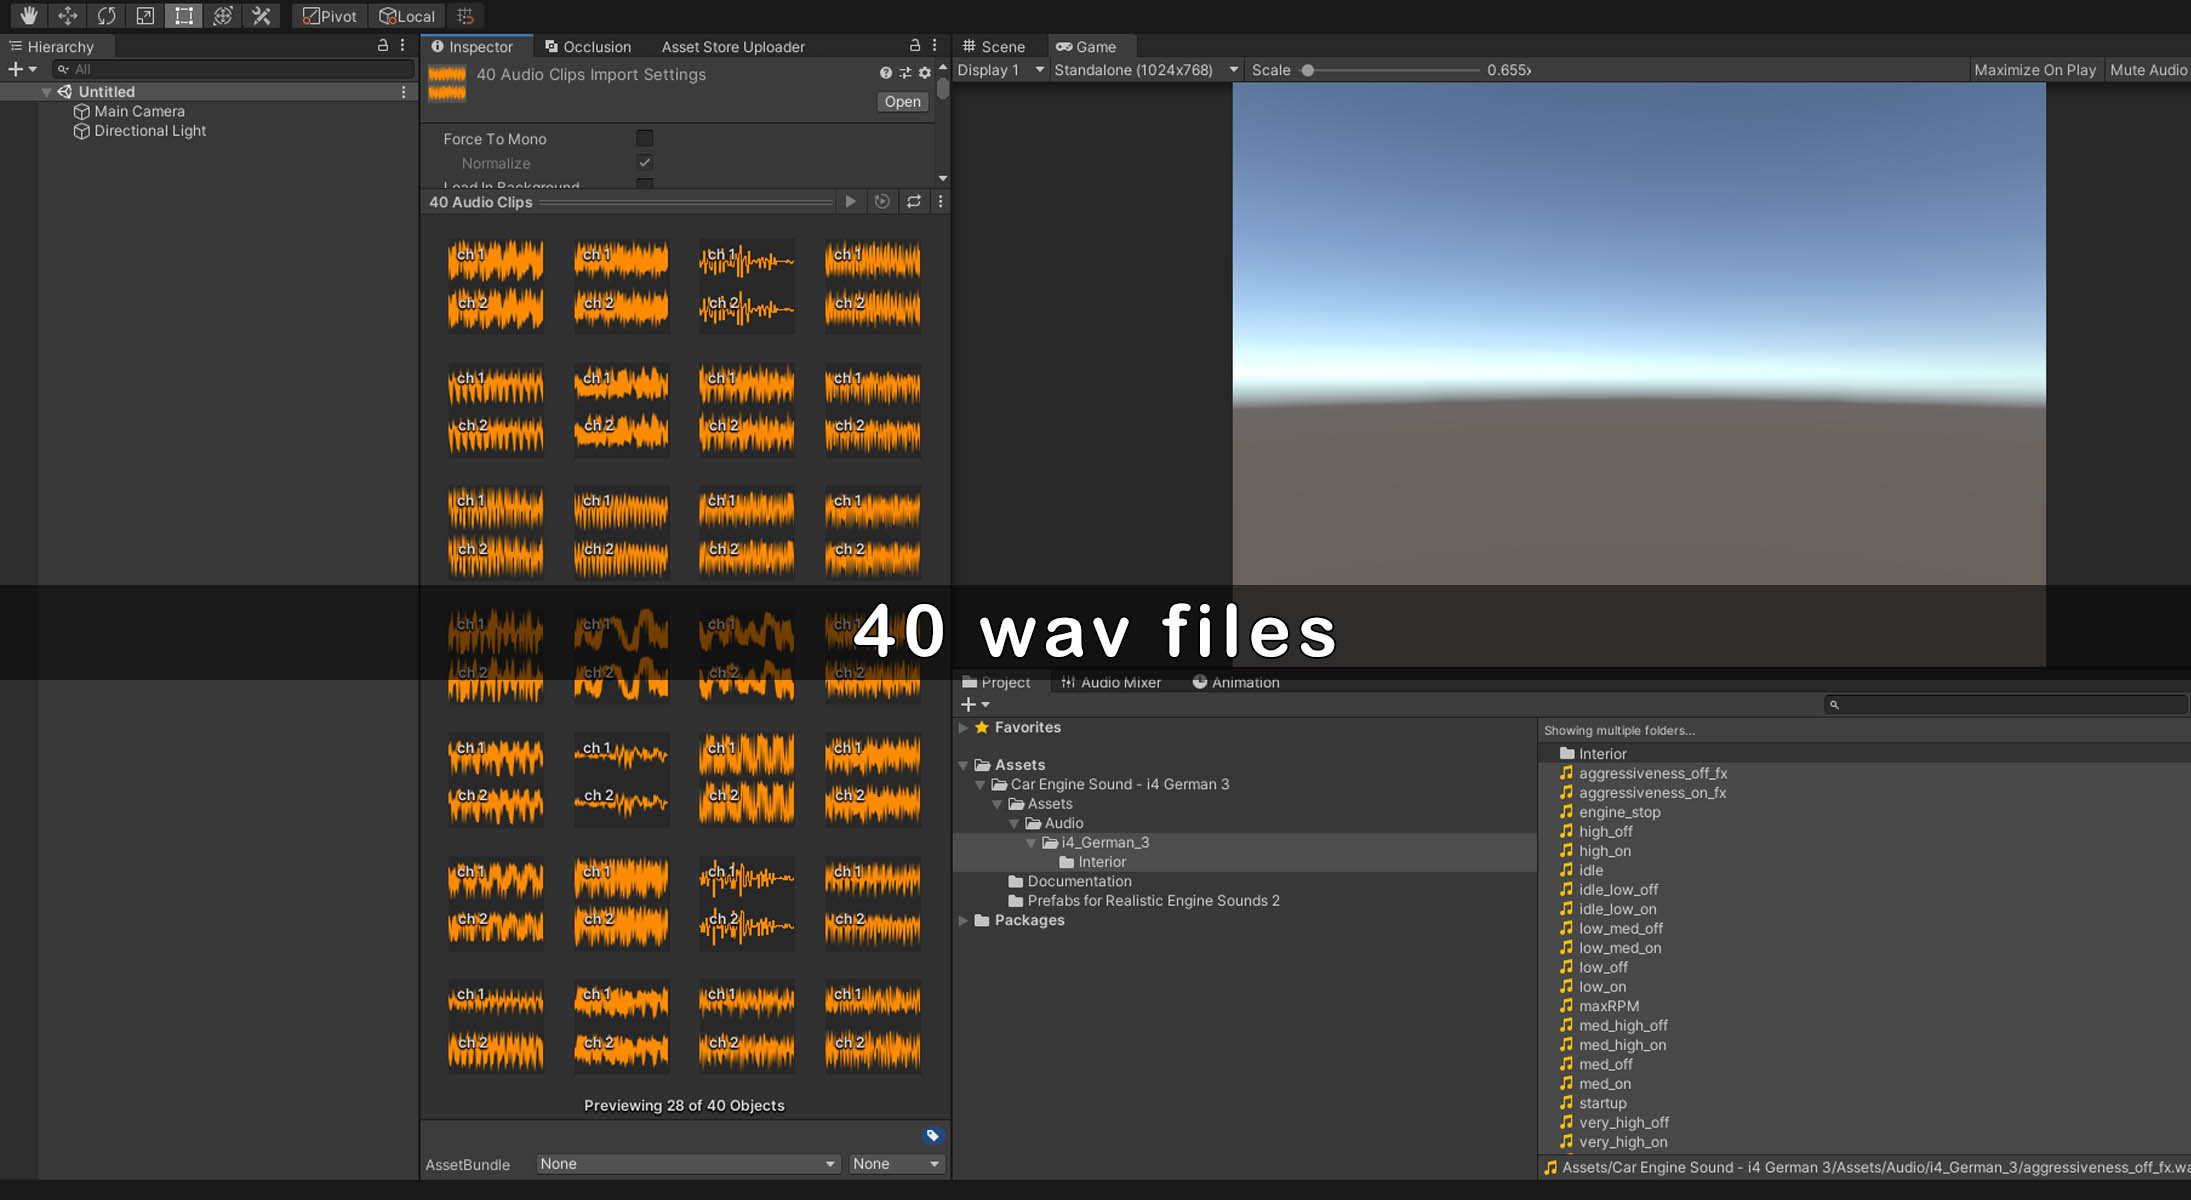Select the Rotate tool
Image resolution: width=2191 pixels, height=1200 pixels.
tap(106, 16)
